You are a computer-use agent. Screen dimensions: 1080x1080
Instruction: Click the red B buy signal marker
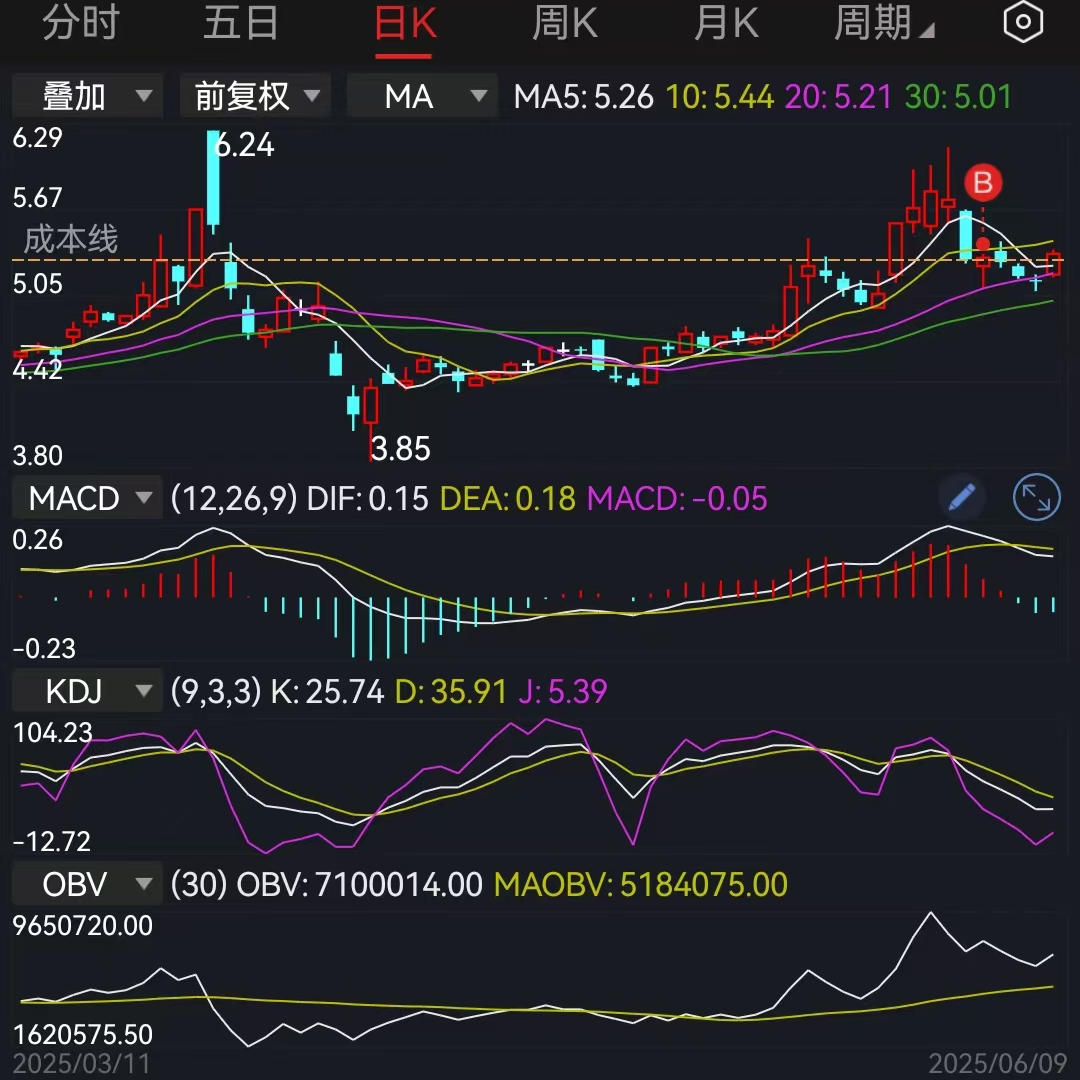pos(984,184)
